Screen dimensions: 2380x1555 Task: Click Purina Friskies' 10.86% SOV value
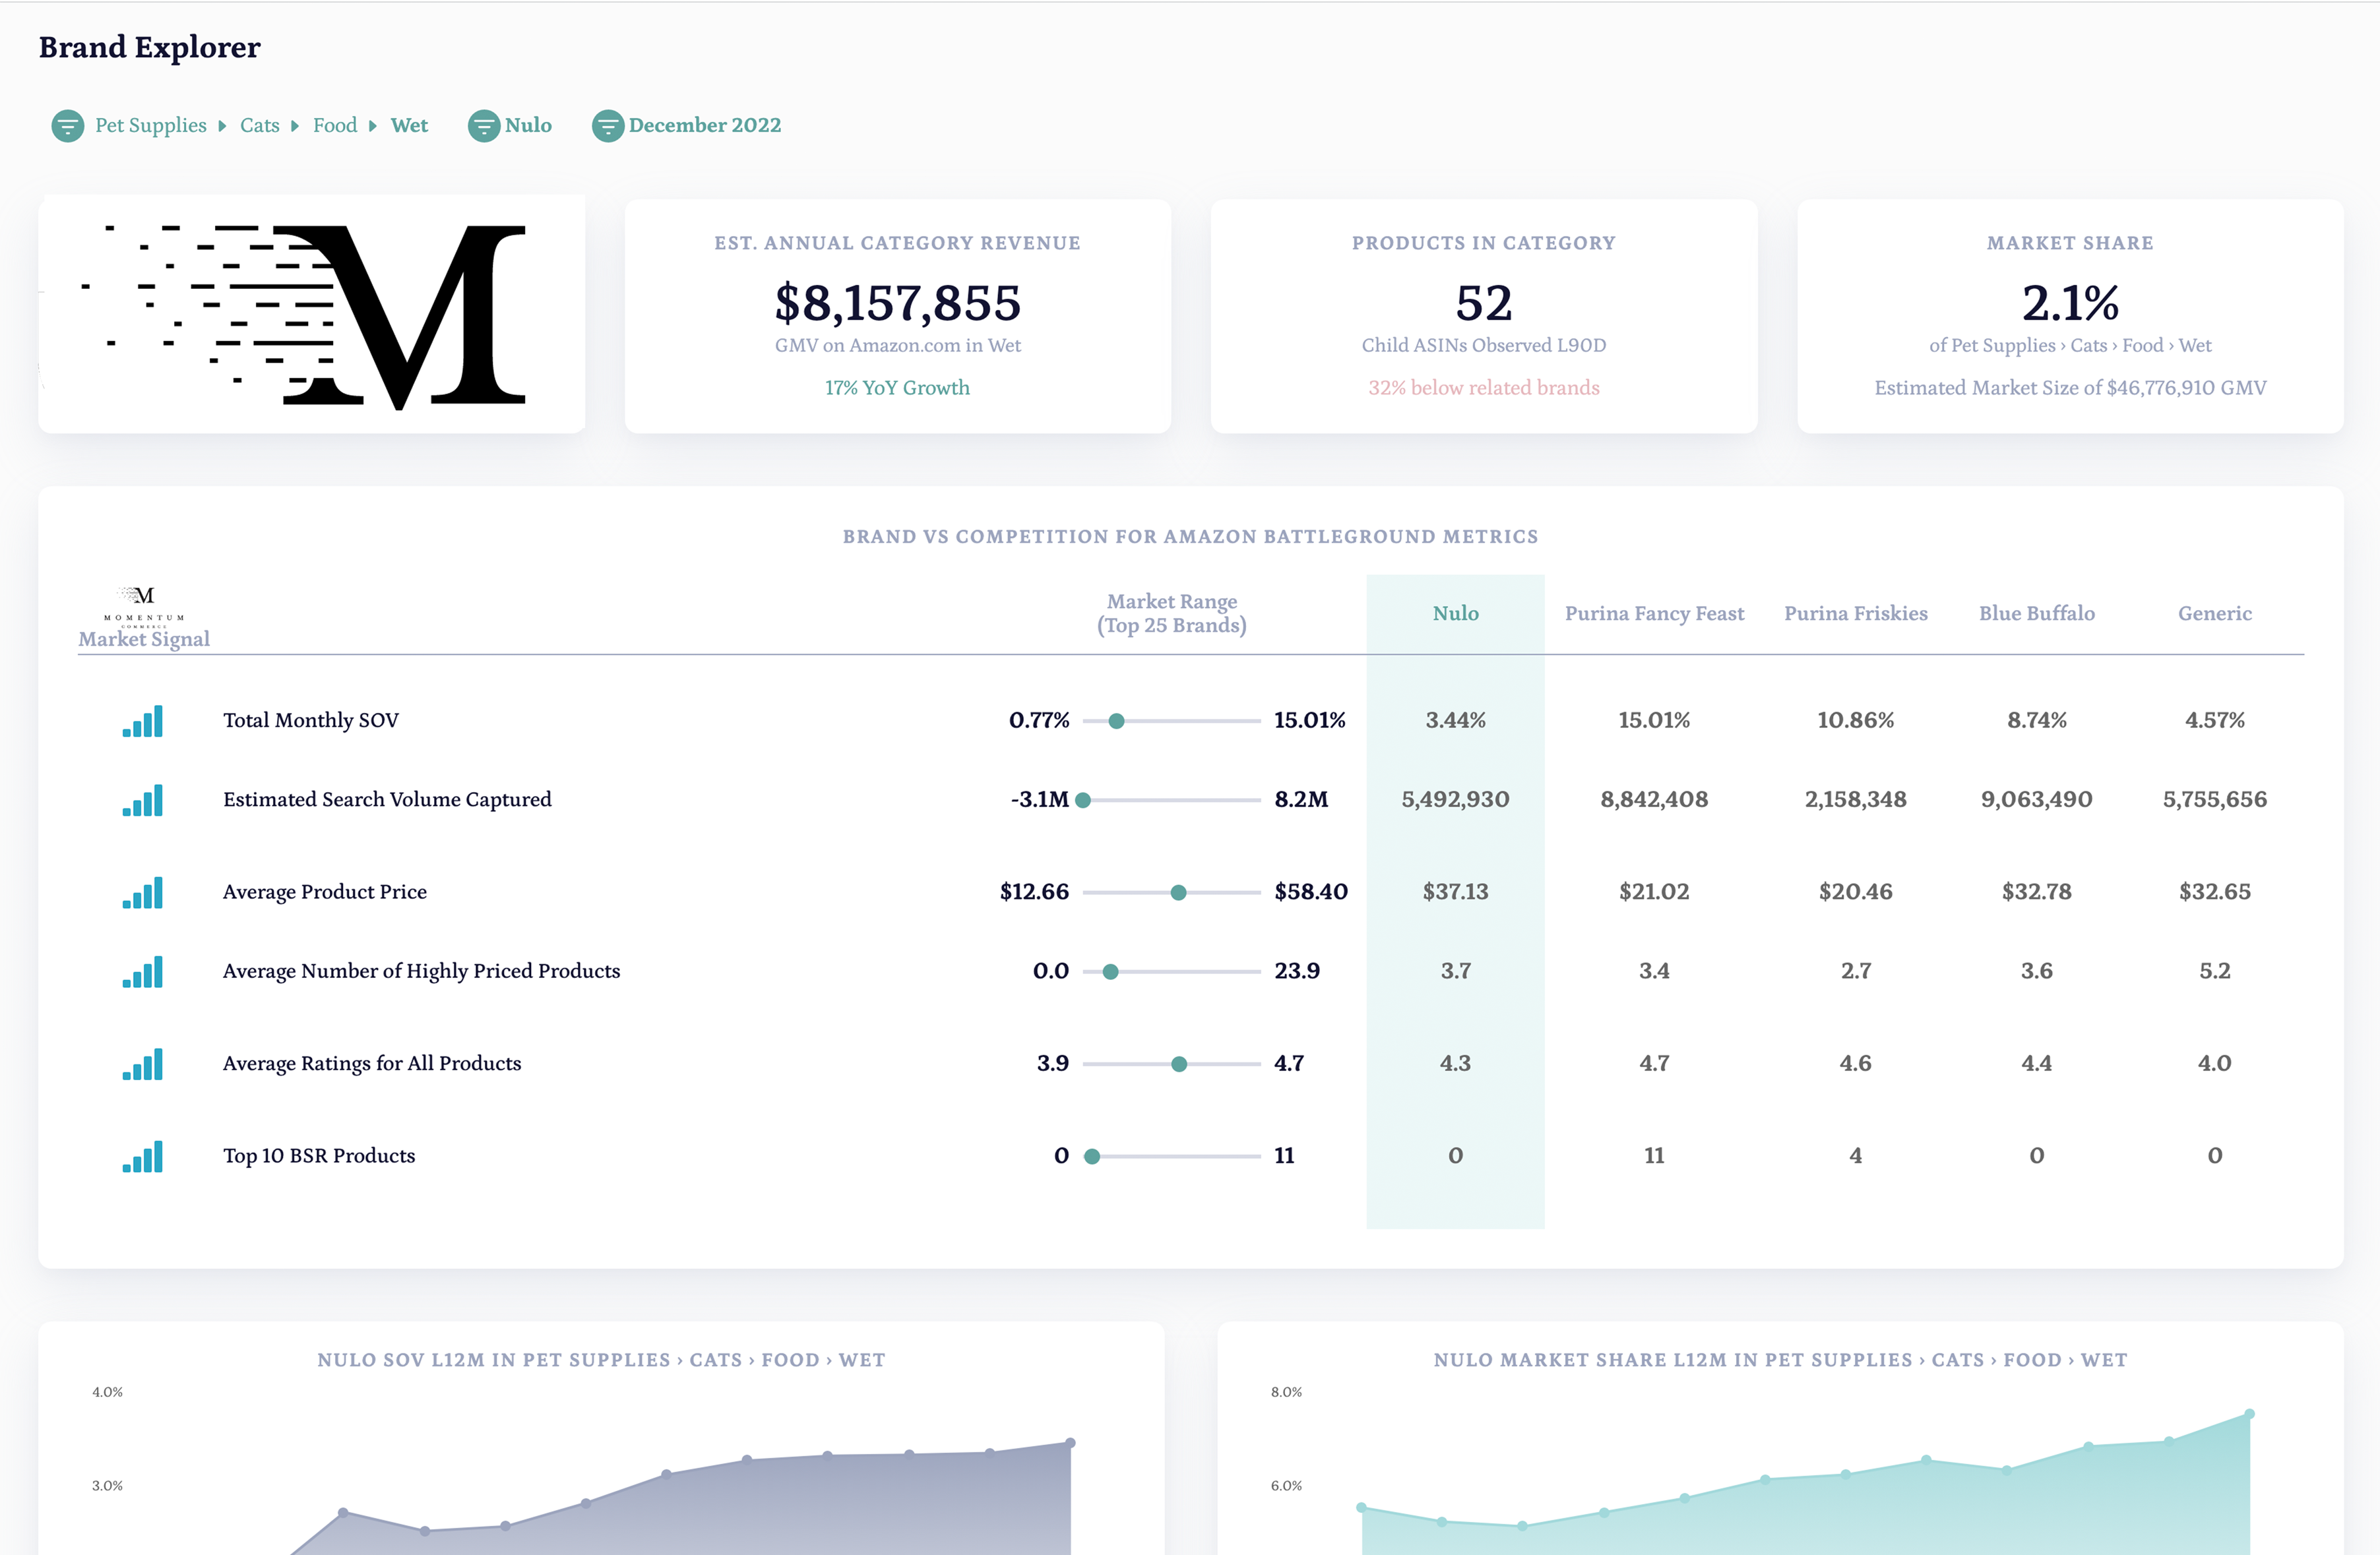pyautogui.click(x=1856, y=720)
